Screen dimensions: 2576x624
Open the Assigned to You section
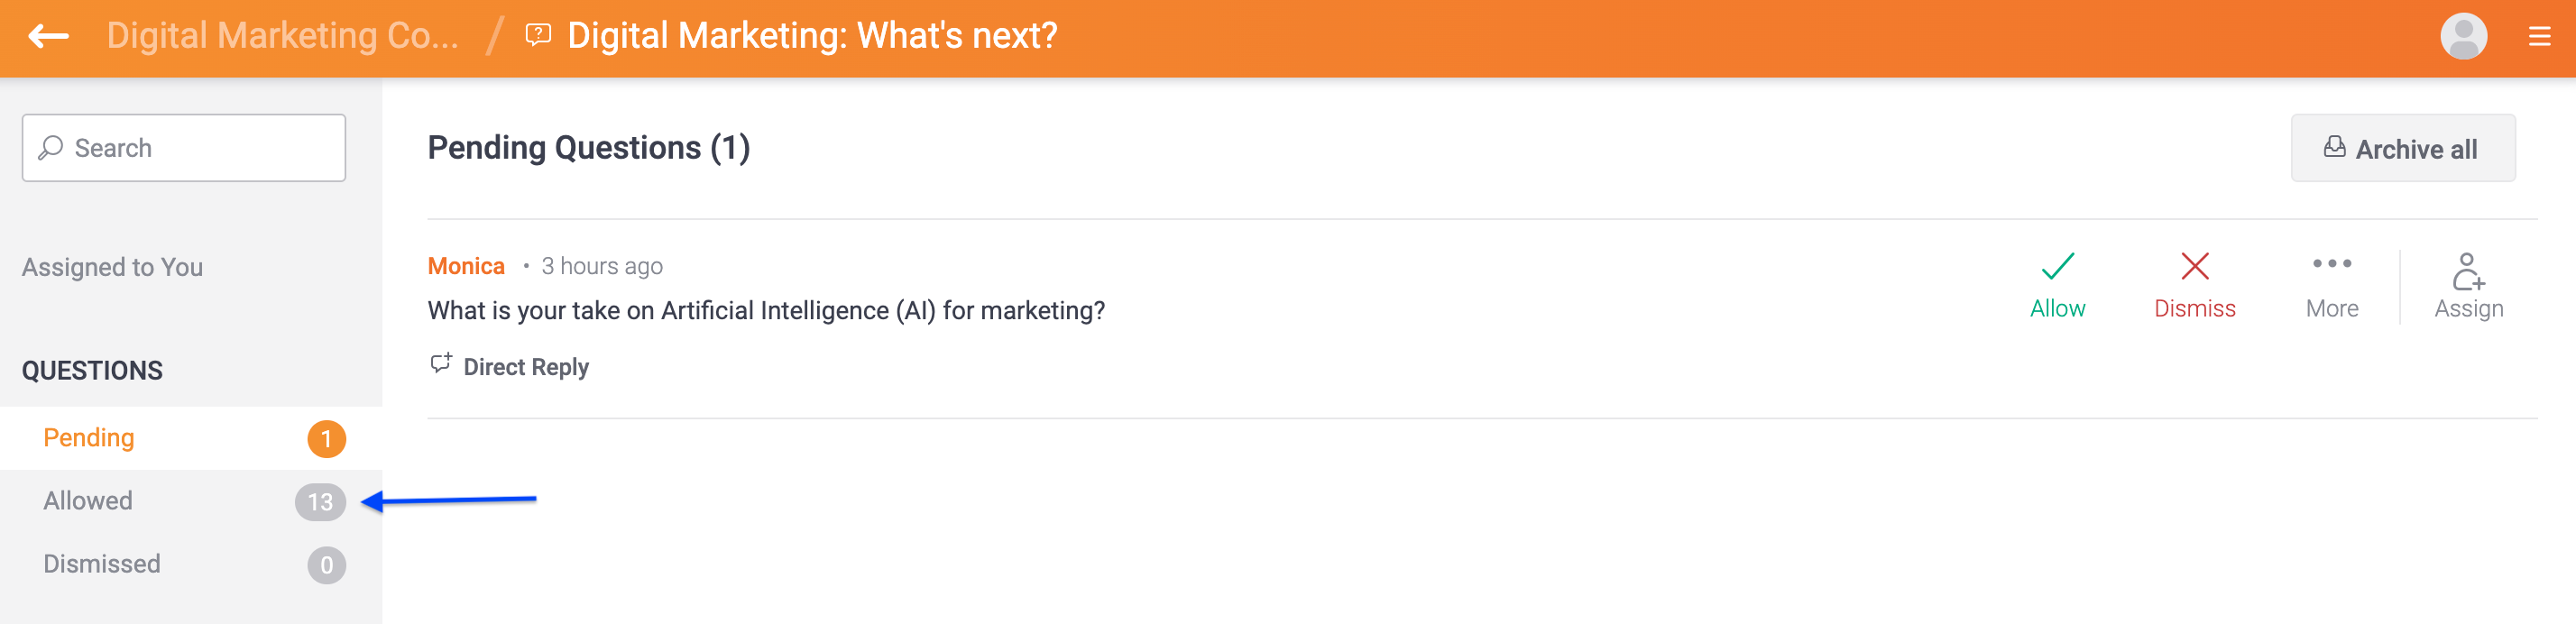click(x=112, y=266)
